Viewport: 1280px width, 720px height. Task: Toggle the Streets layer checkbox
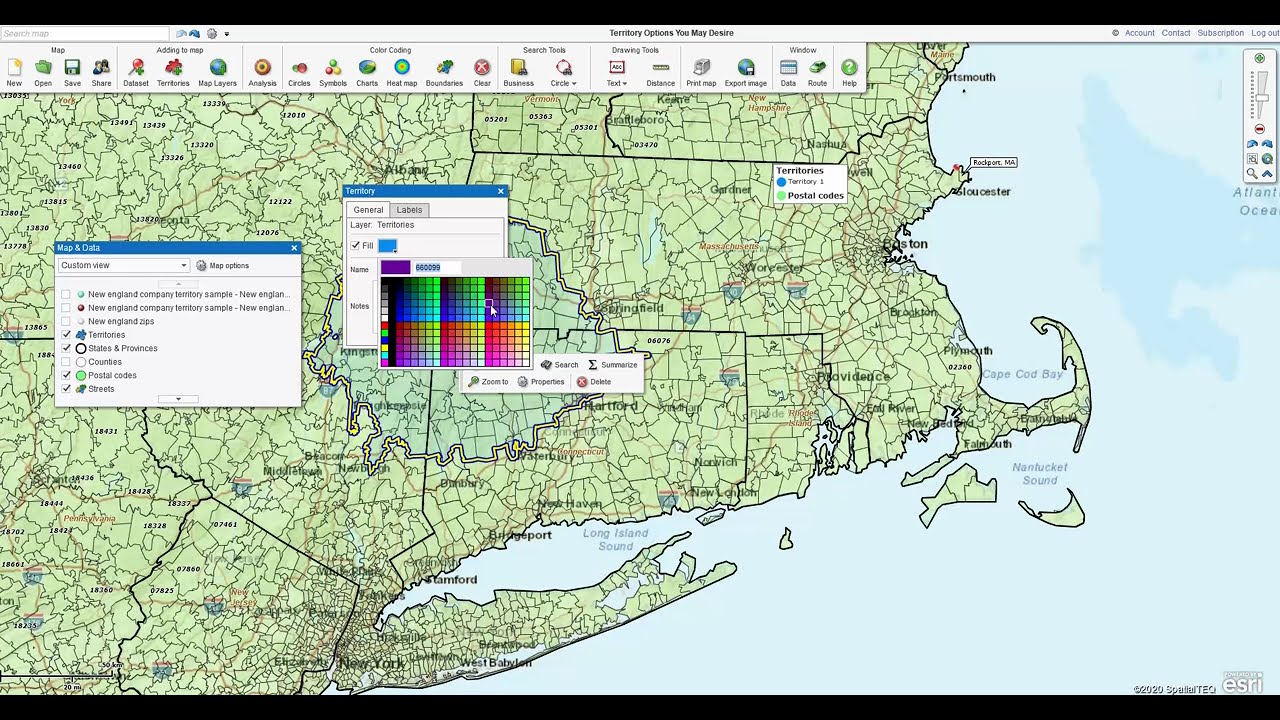[67, 389]
